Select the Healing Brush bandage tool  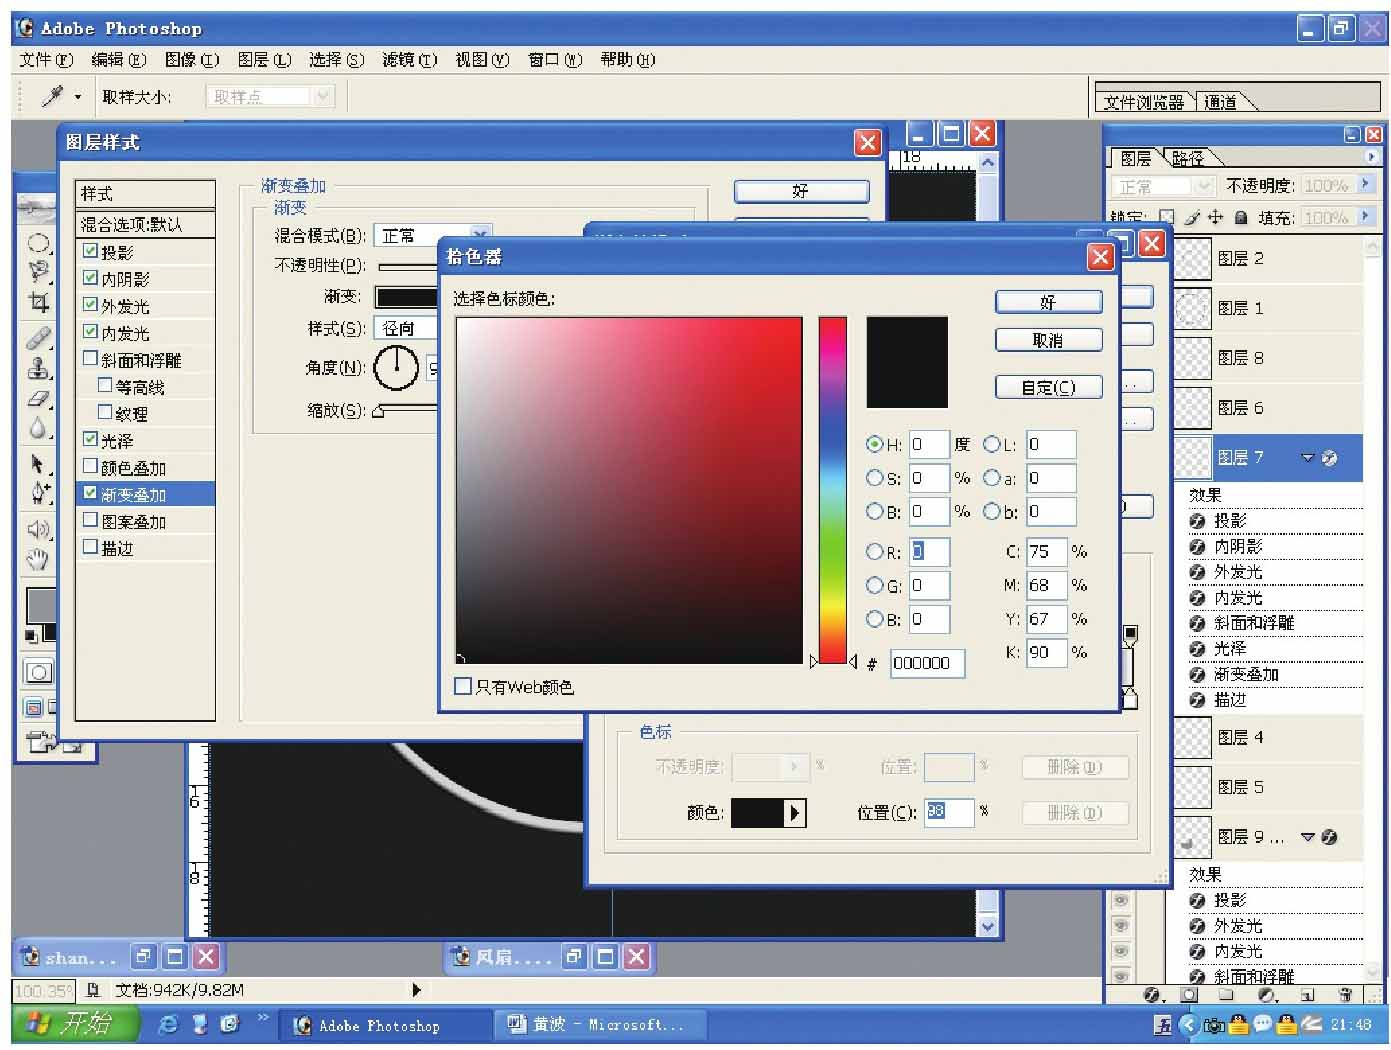[38, 338]
